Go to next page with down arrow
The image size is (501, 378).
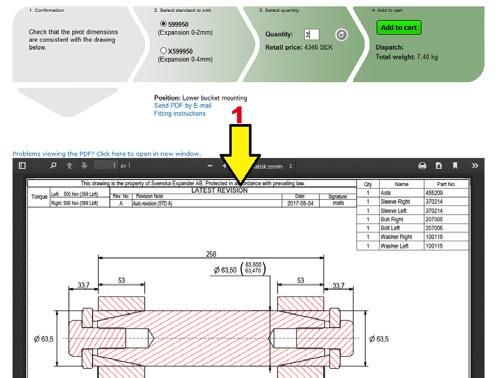tap(84, 166)
